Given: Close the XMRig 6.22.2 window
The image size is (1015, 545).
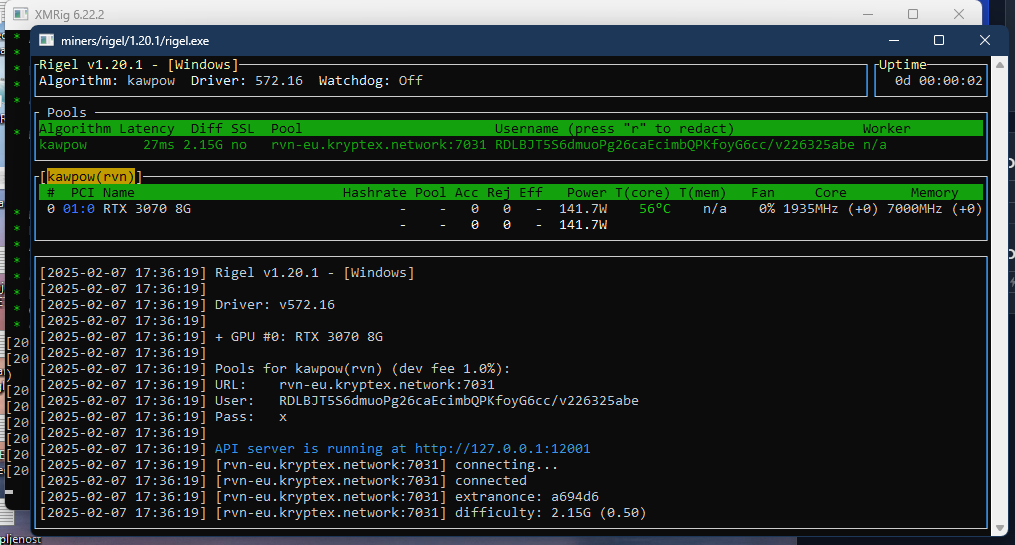Looking at the screenshot, I should point(959,14).
